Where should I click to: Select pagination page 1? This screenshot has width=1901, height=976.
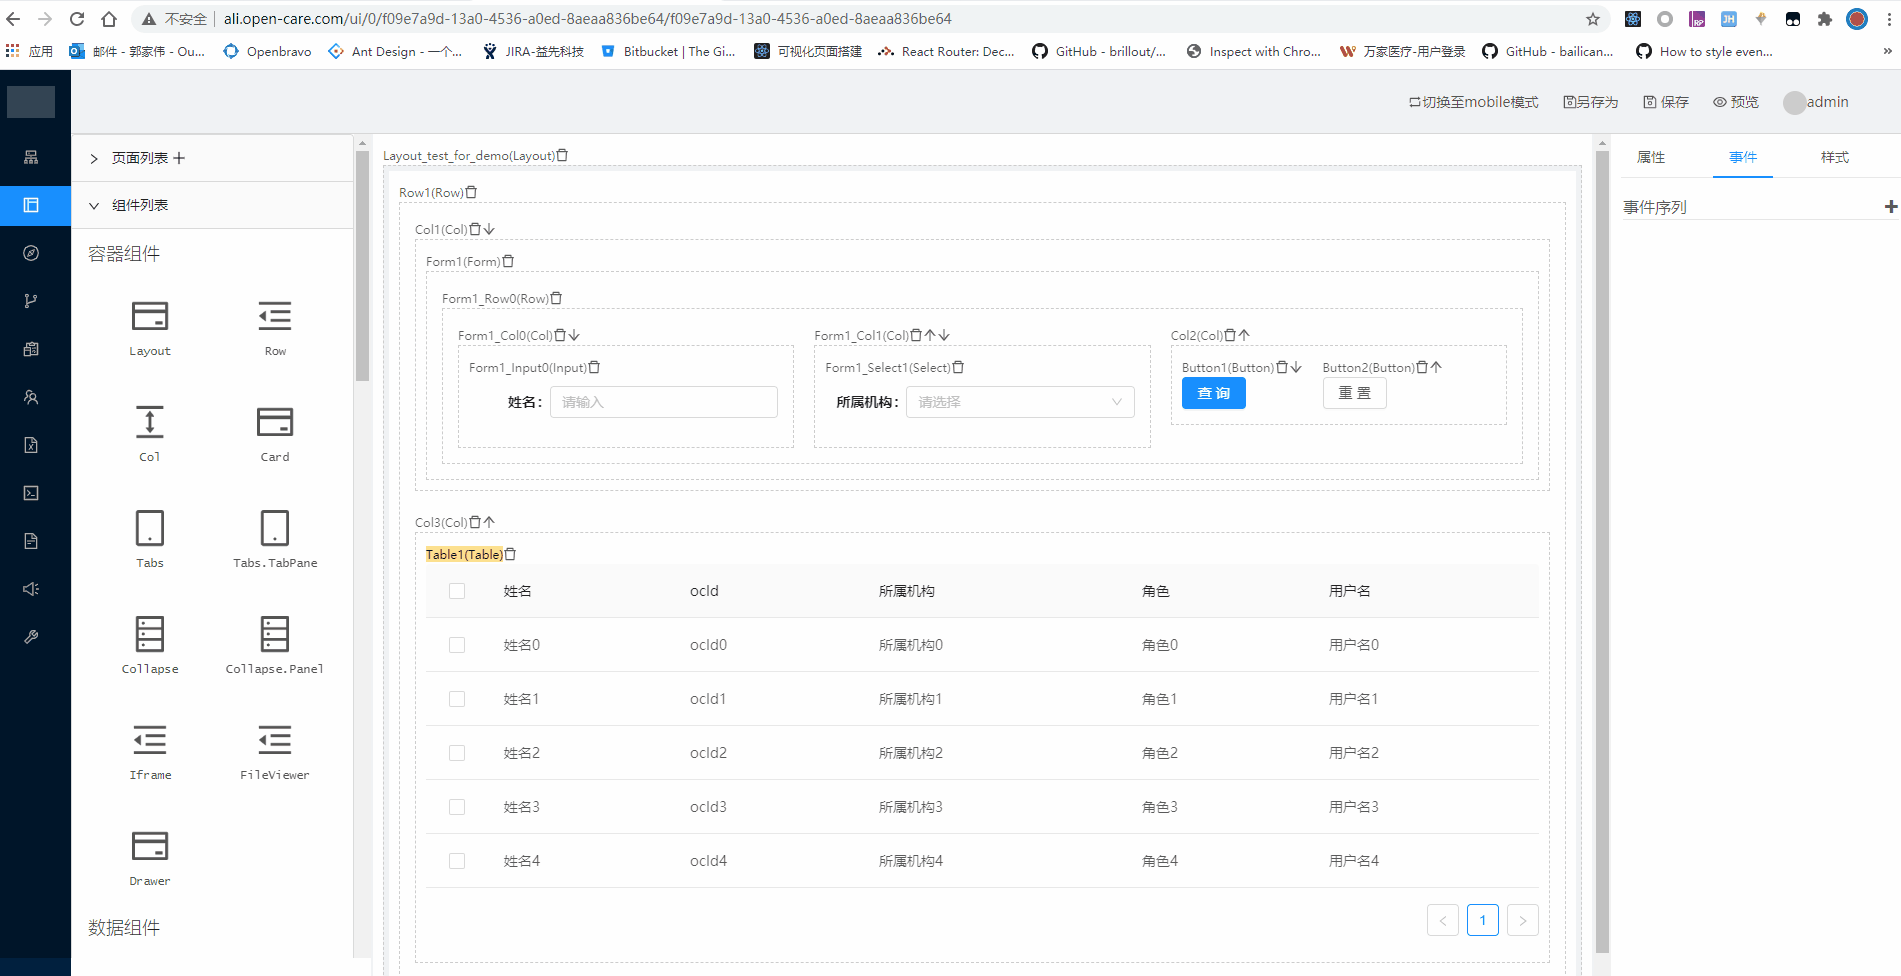pos(1482,920)
